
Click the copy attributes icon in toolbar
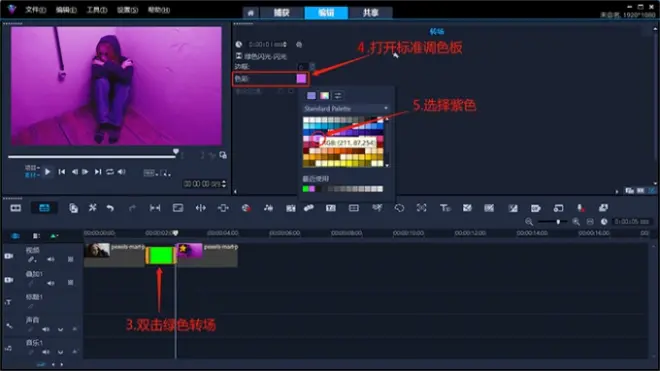[73, 208]
